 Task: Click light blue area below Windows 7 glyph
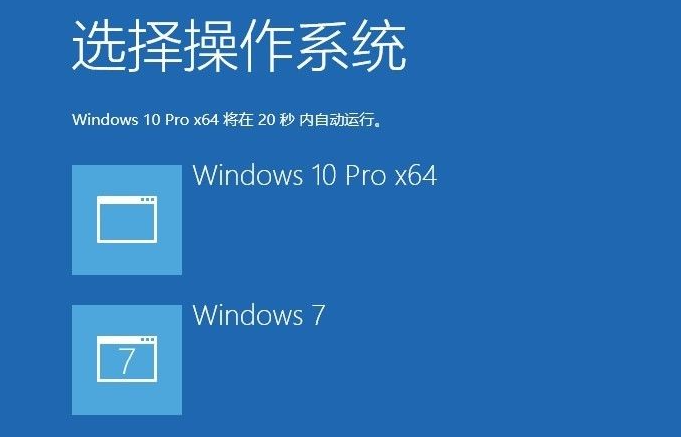pos(127,399)
